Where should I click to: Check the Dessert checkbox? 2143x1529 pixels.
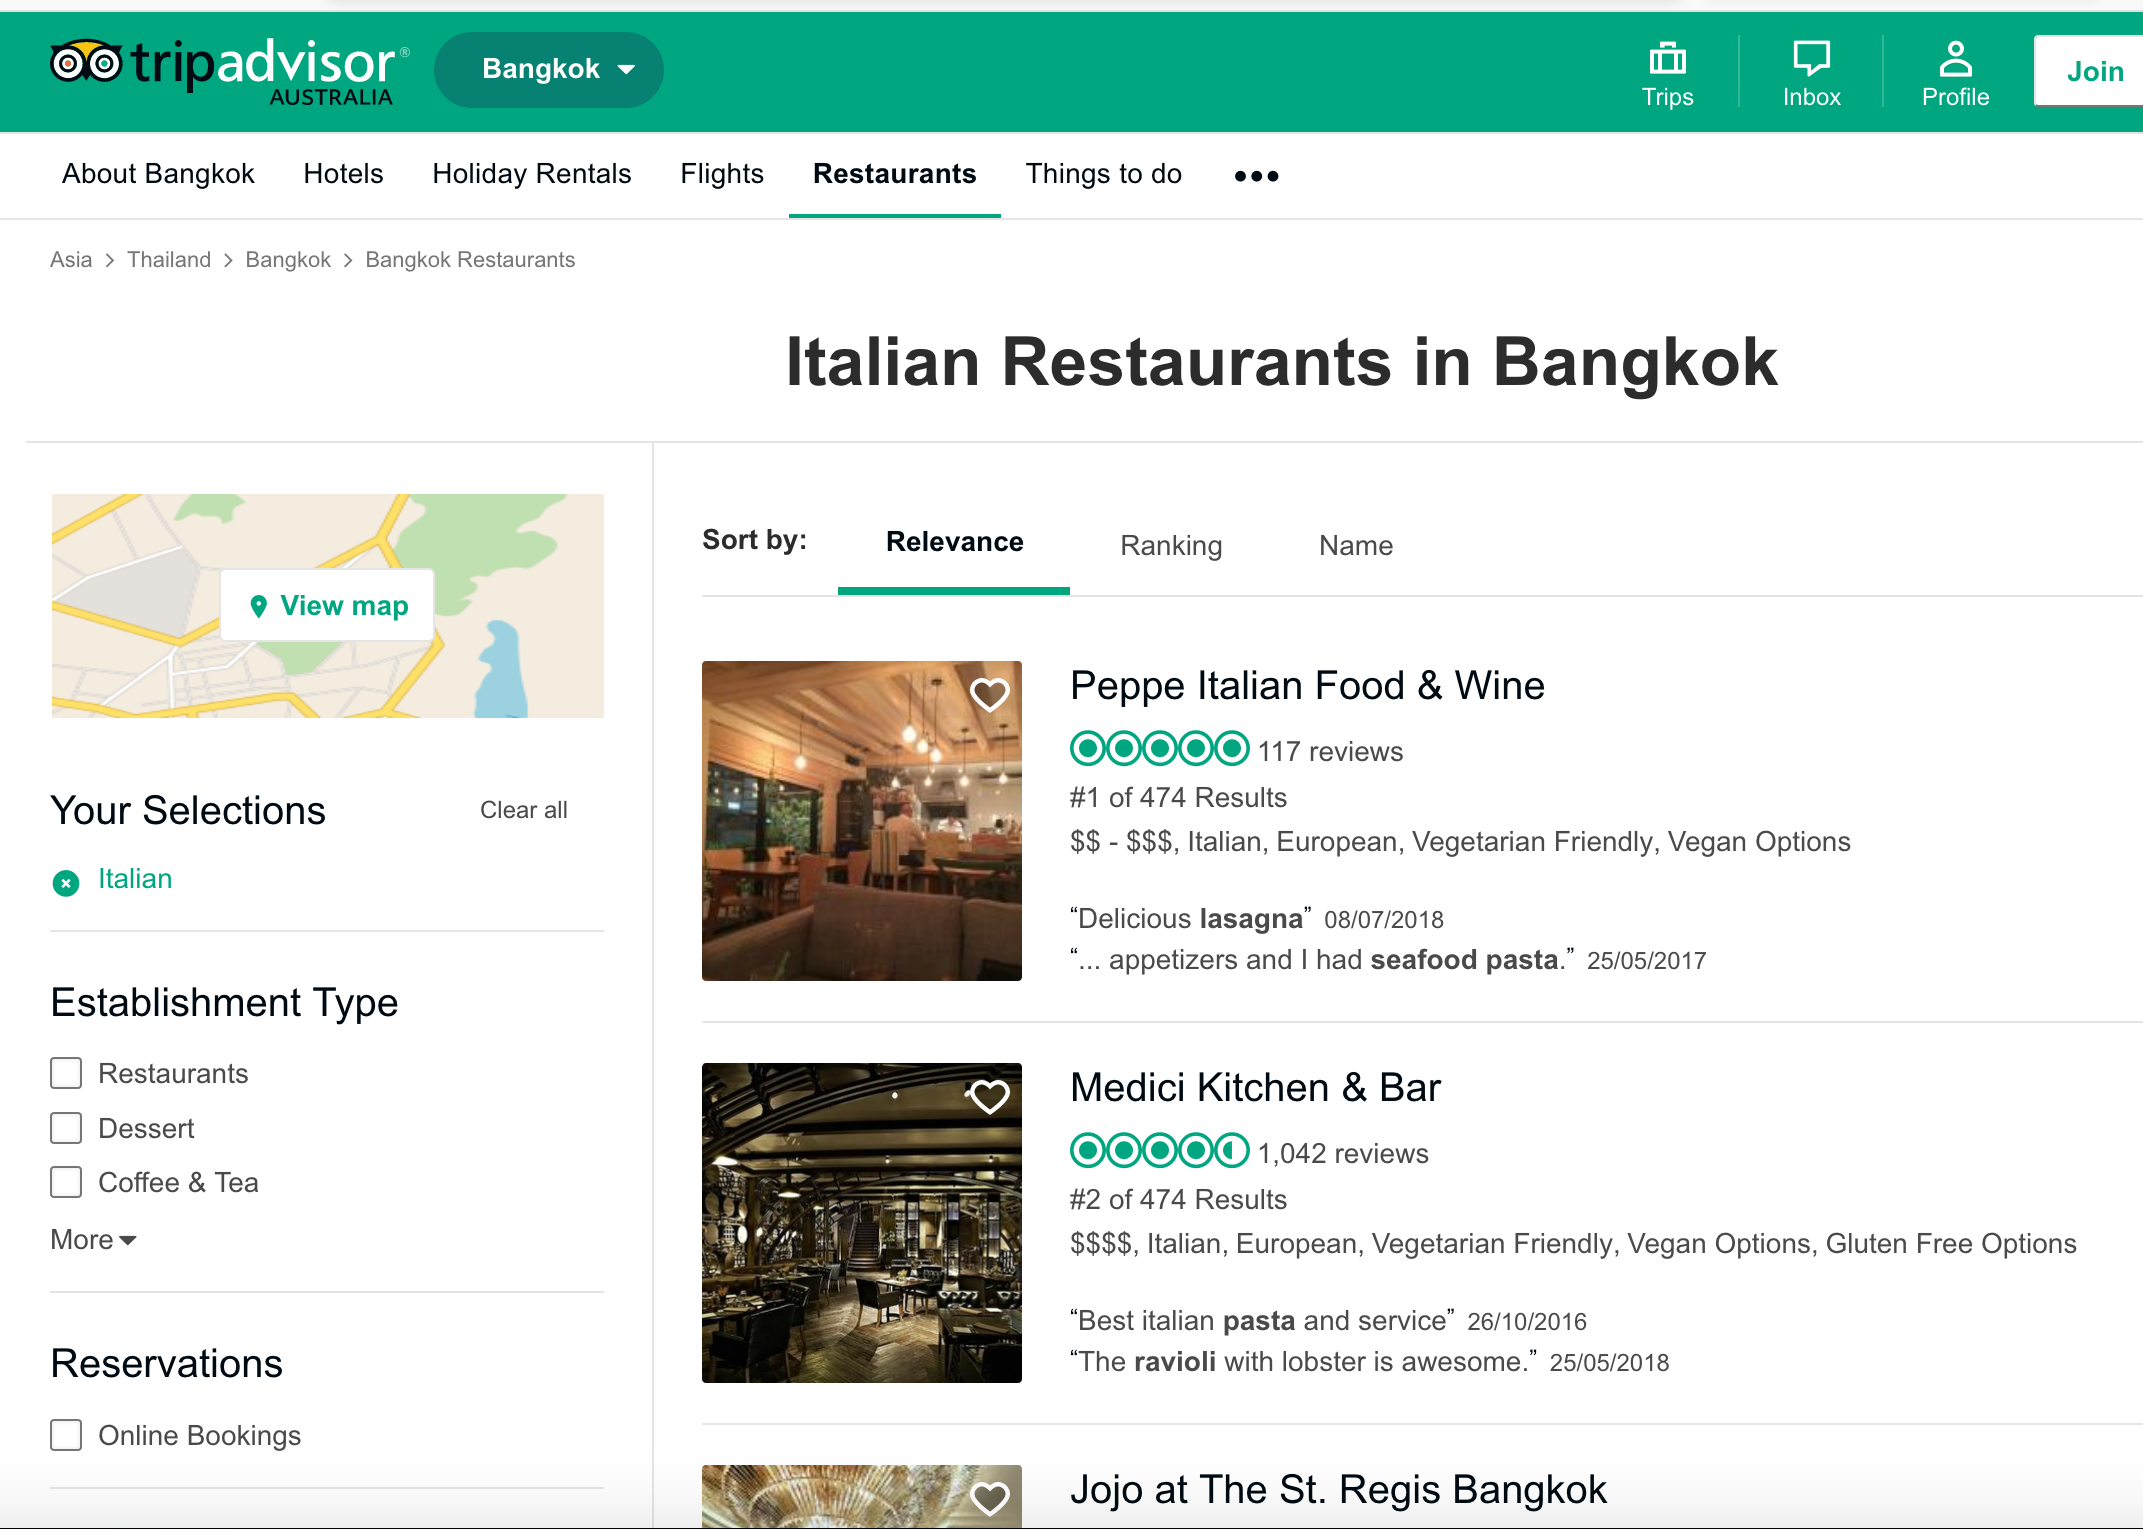(x=66, y=1128)
